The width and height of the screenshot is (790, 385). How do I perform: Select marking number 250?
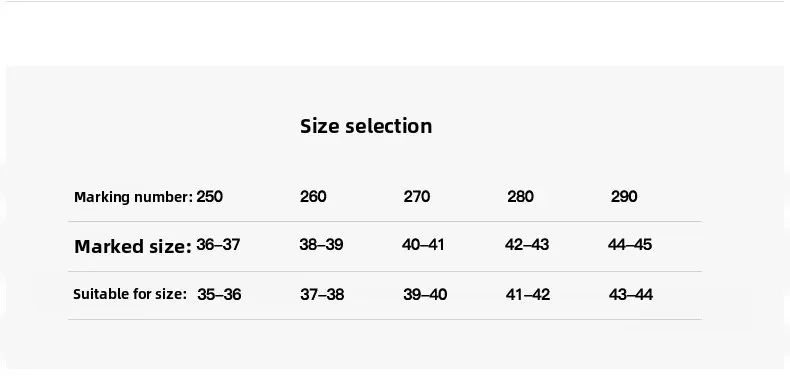pos(210,196)
